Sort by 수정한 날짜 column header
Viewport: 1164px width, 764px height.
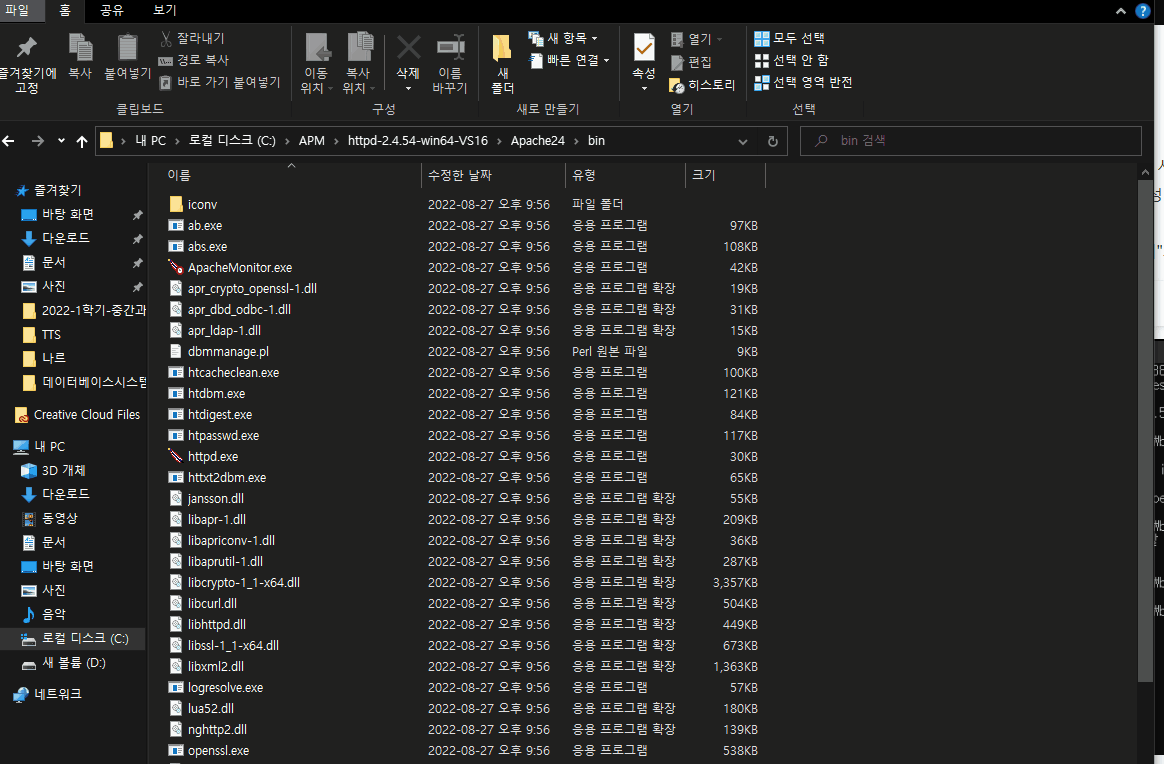494,175
